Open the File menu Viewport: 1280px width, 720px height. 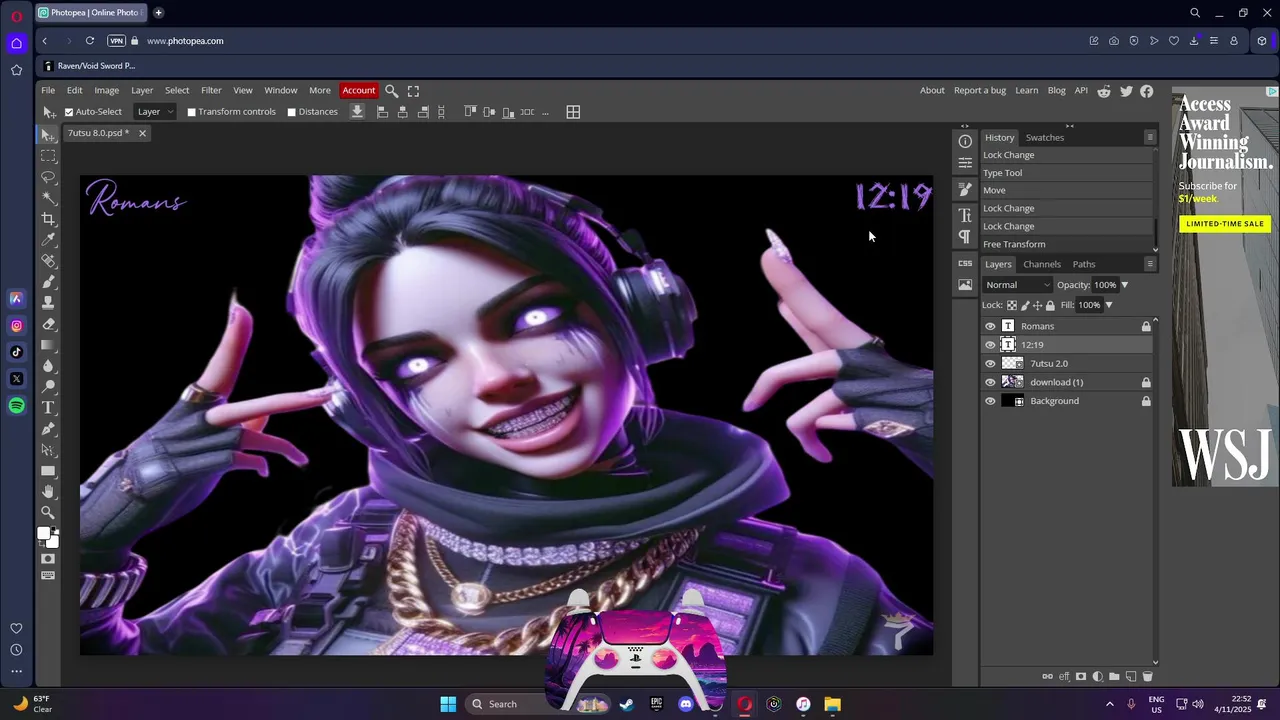(48, 91)
